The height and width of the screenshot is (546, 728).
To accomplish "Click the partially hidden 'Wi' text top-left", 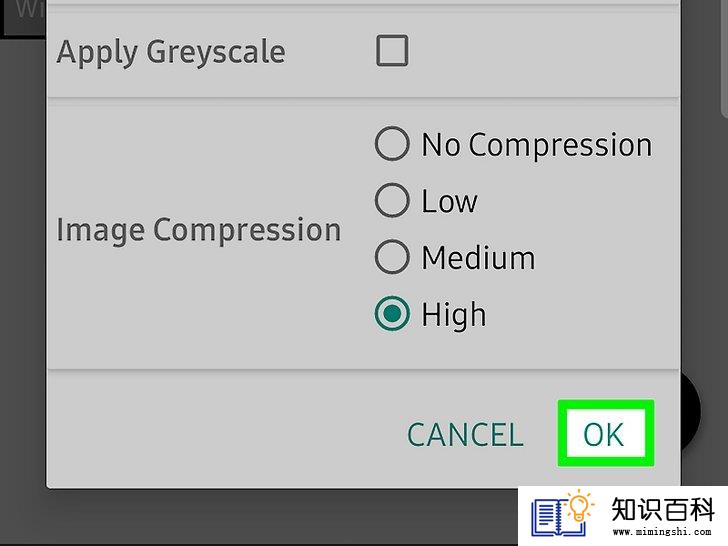I will [27, 9].
